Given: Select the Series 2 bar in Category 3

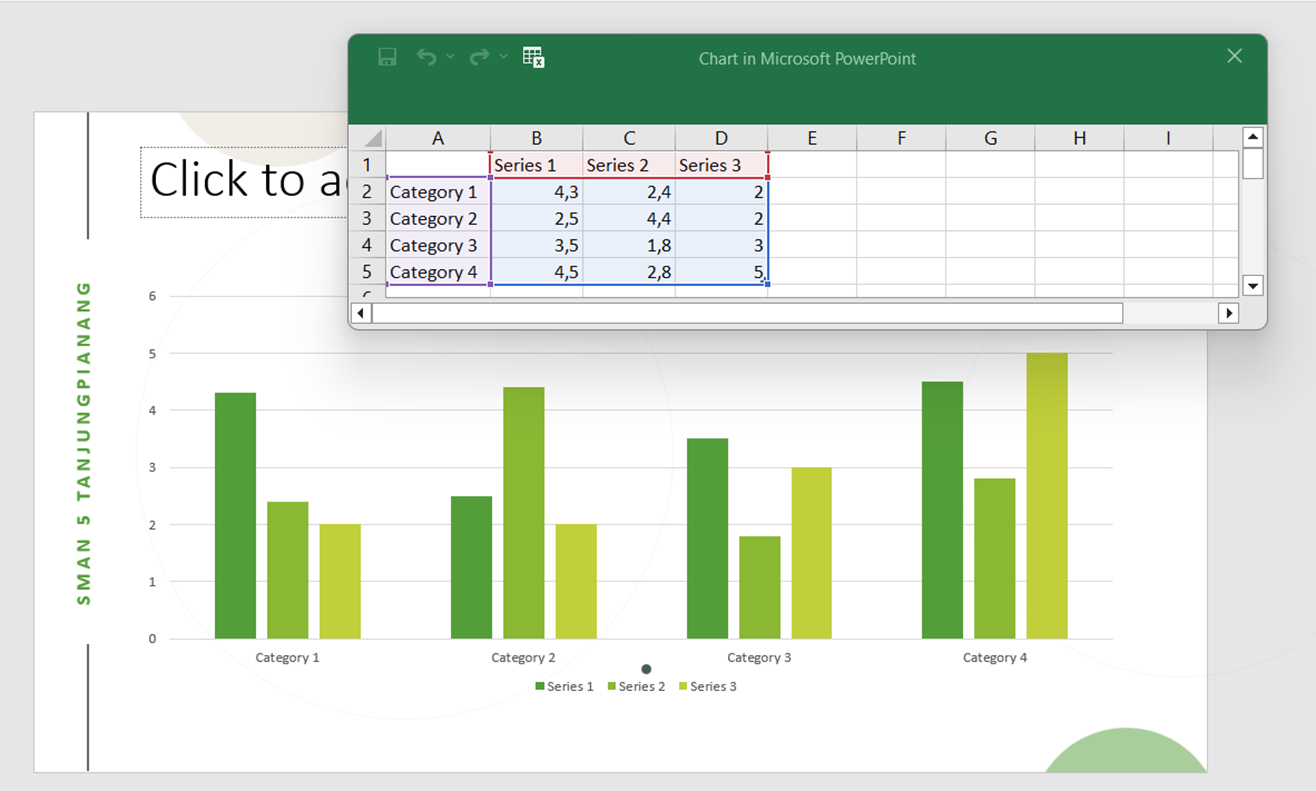Looking at the screenshot, I should [x=760, y=587].
